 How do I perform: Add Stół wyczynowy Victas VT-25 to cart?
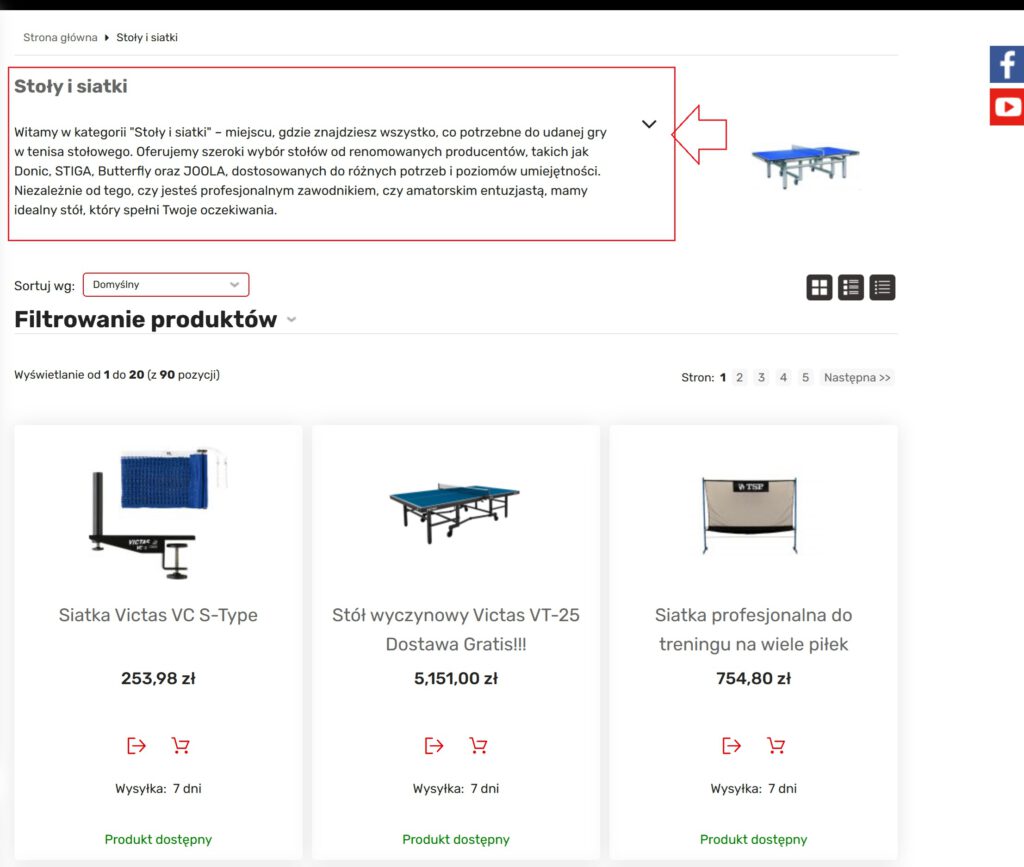click(x=478, y=745)
